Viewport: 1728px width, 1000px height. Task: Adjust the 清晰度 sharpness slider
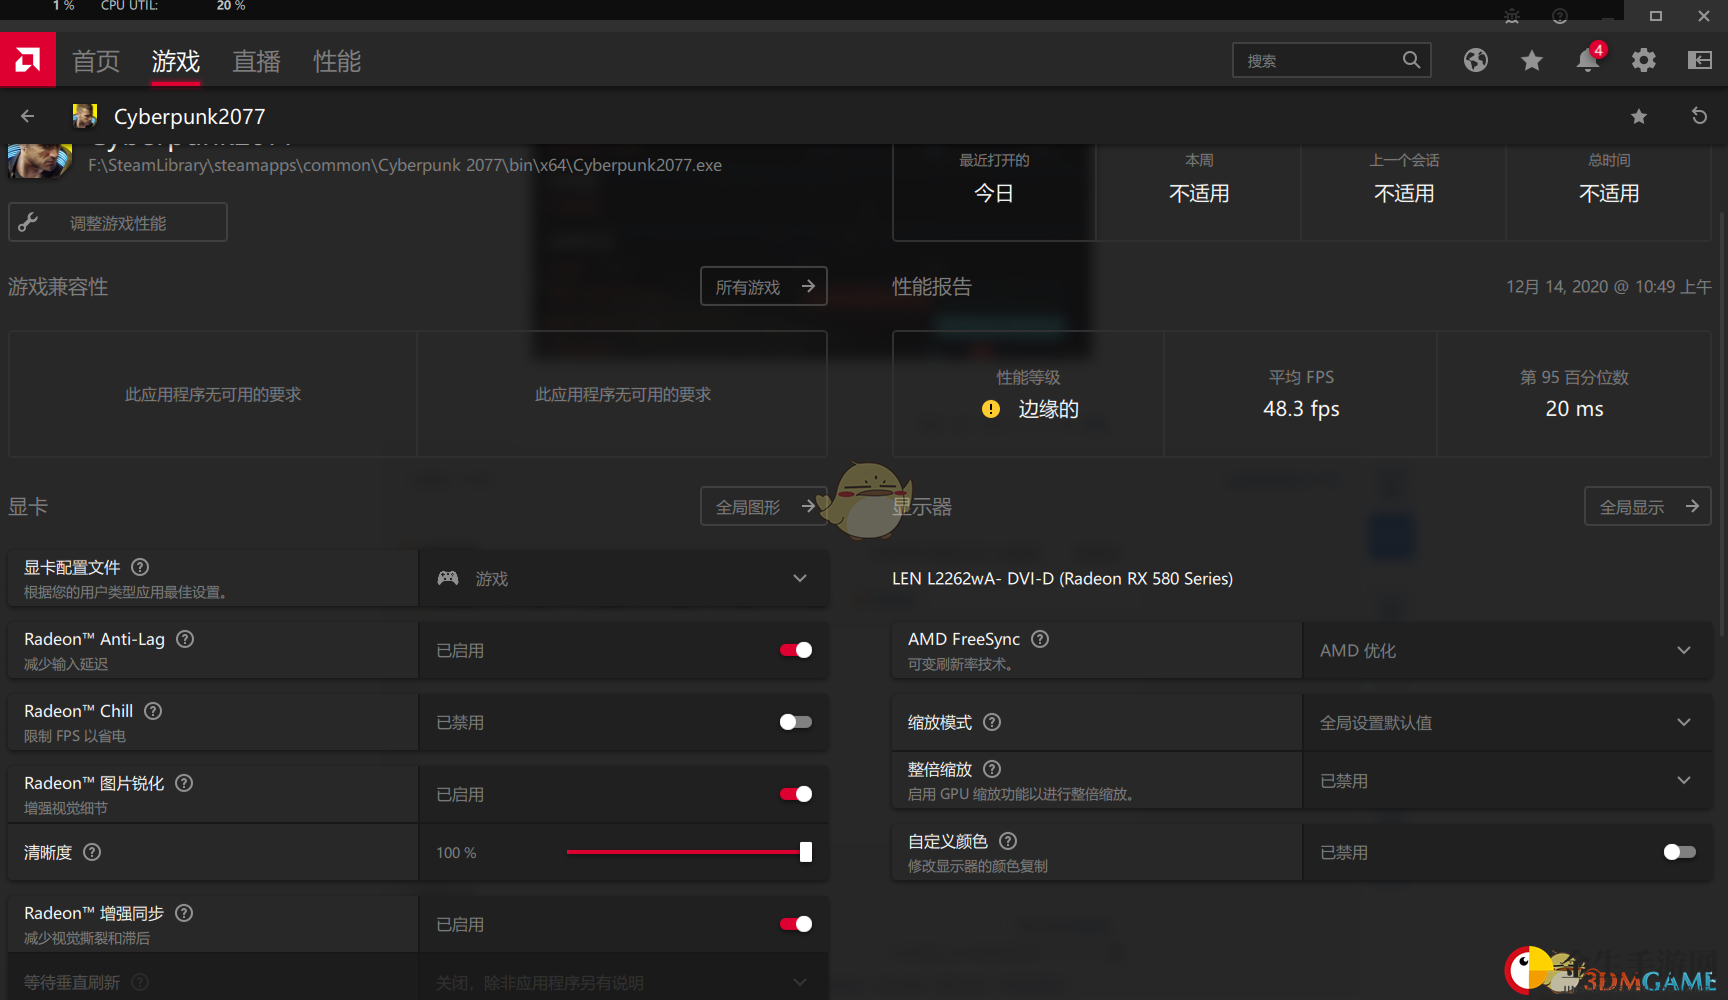point(688,852)
